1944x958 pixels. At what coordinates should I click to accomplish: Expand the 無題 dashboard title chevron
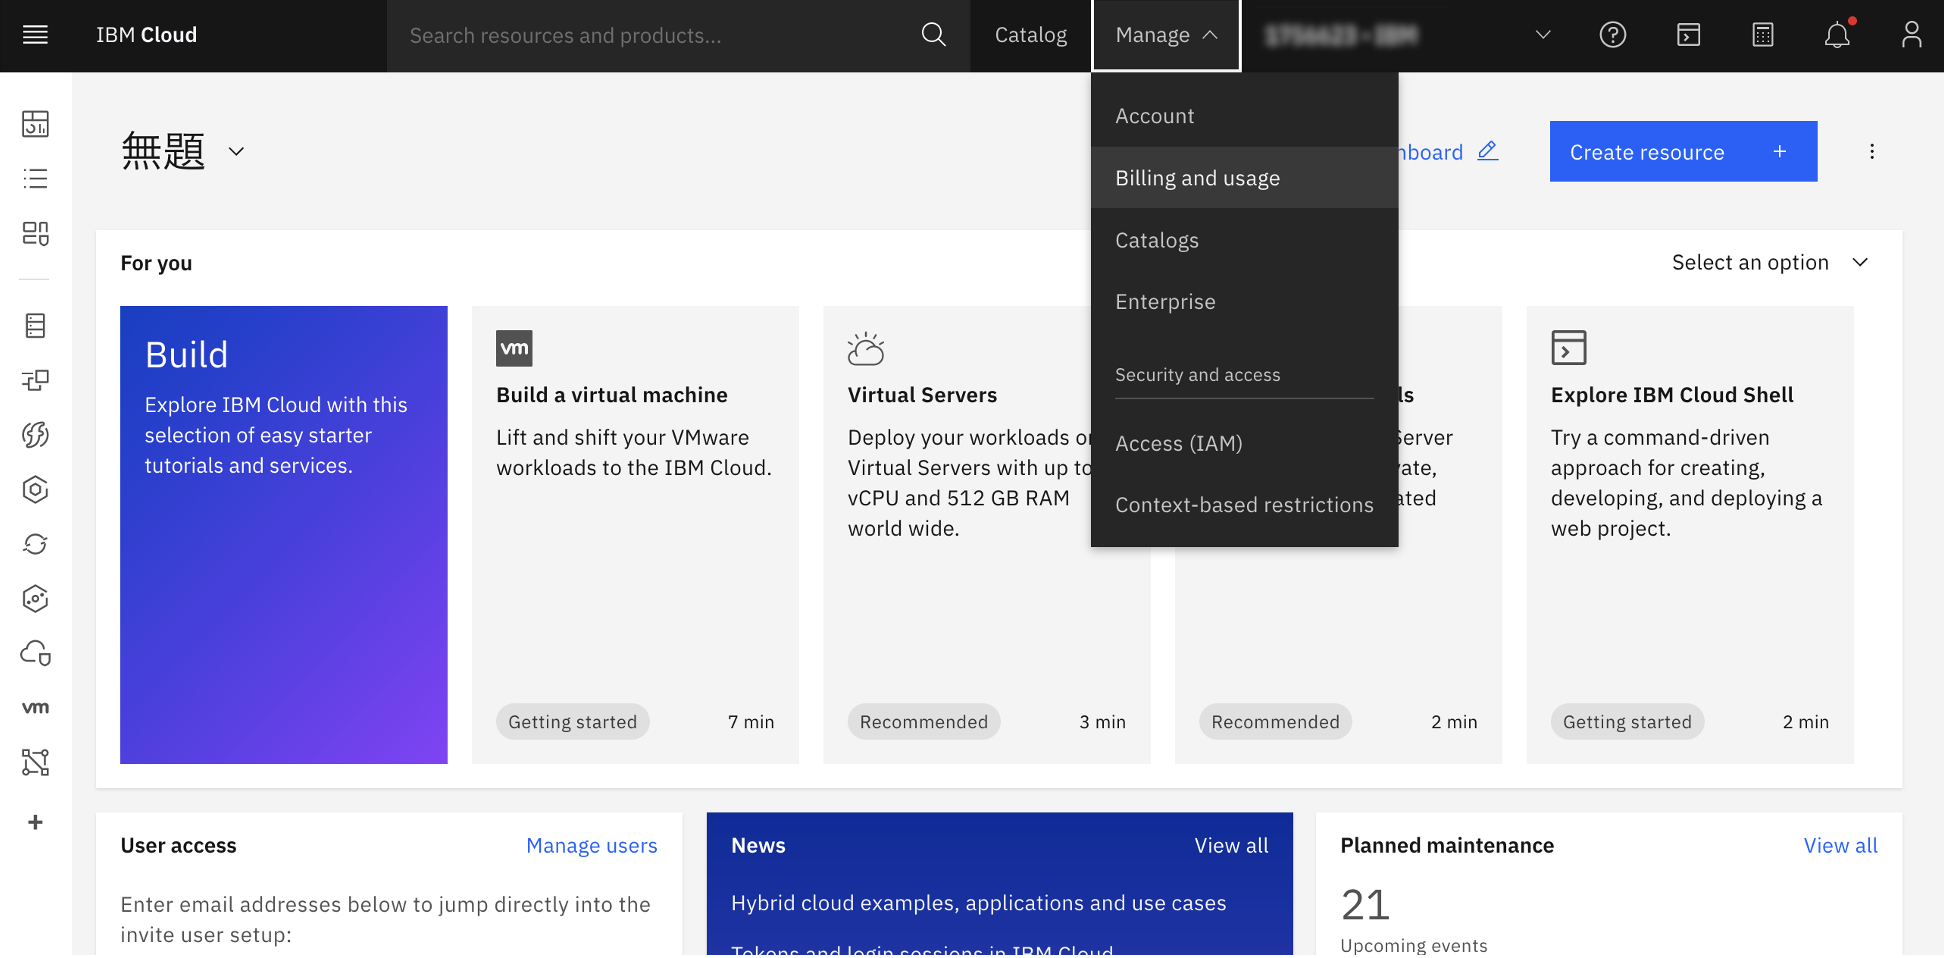pyautogui.click(x=236, y=152)
